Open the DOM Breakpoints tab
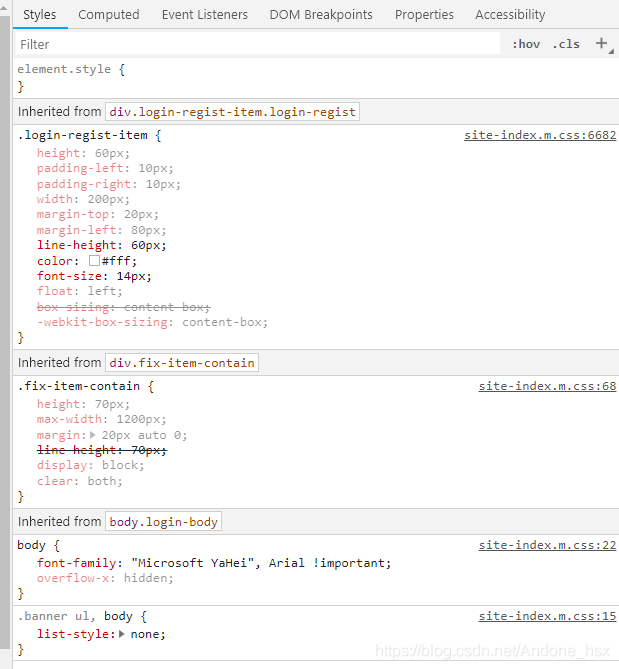 click(321, 15)
